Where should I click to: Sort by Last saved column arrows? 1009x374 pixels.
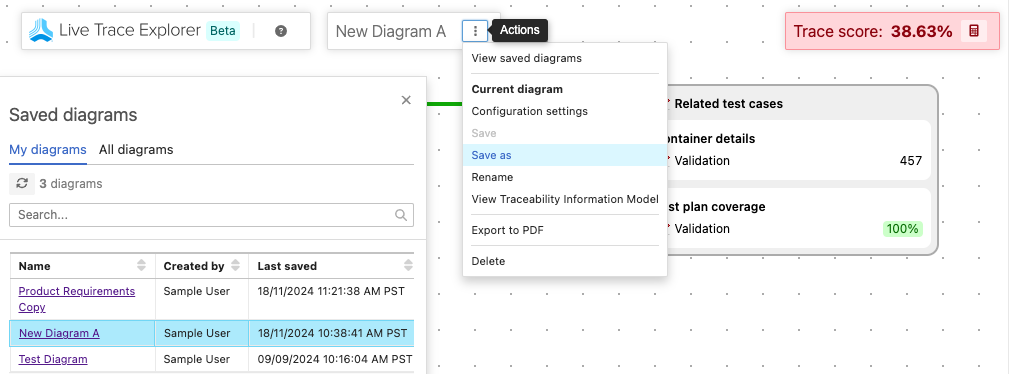click(x=408, y=266)
